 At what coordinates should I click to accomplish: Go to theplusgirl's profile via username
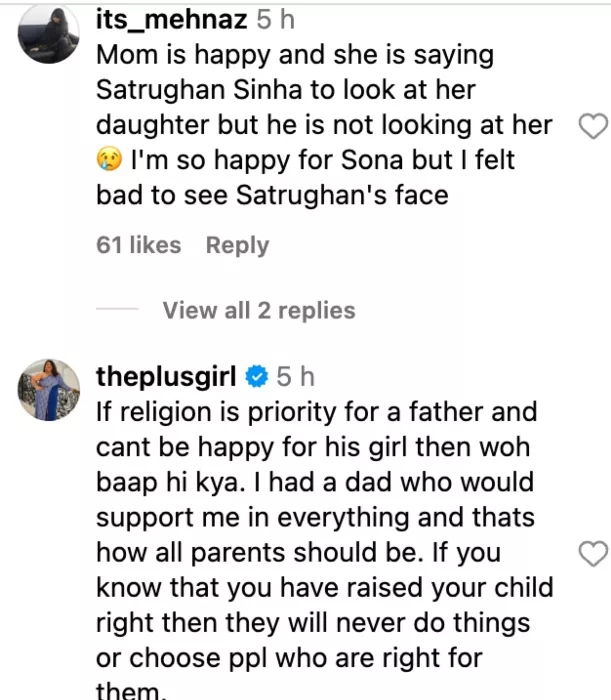(x=166, y=377)
